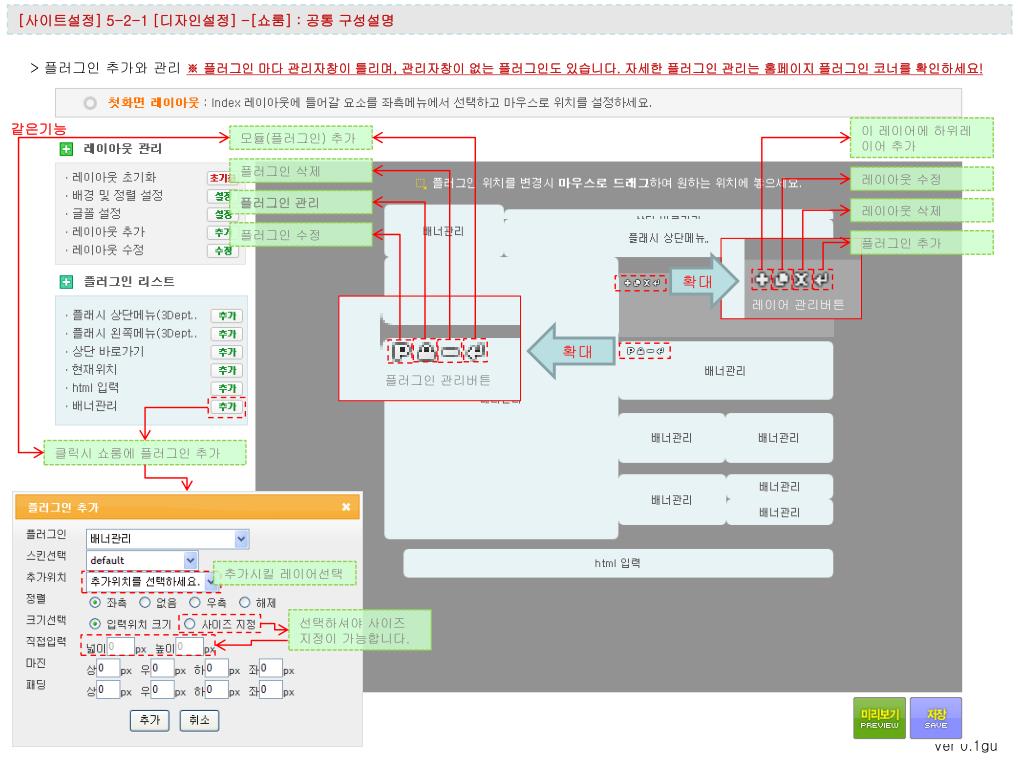The width and height of the screenshot is (1024, 768).
Task: Click enlarged lock icon for 플러그인 관리
Action: (426, 352)
